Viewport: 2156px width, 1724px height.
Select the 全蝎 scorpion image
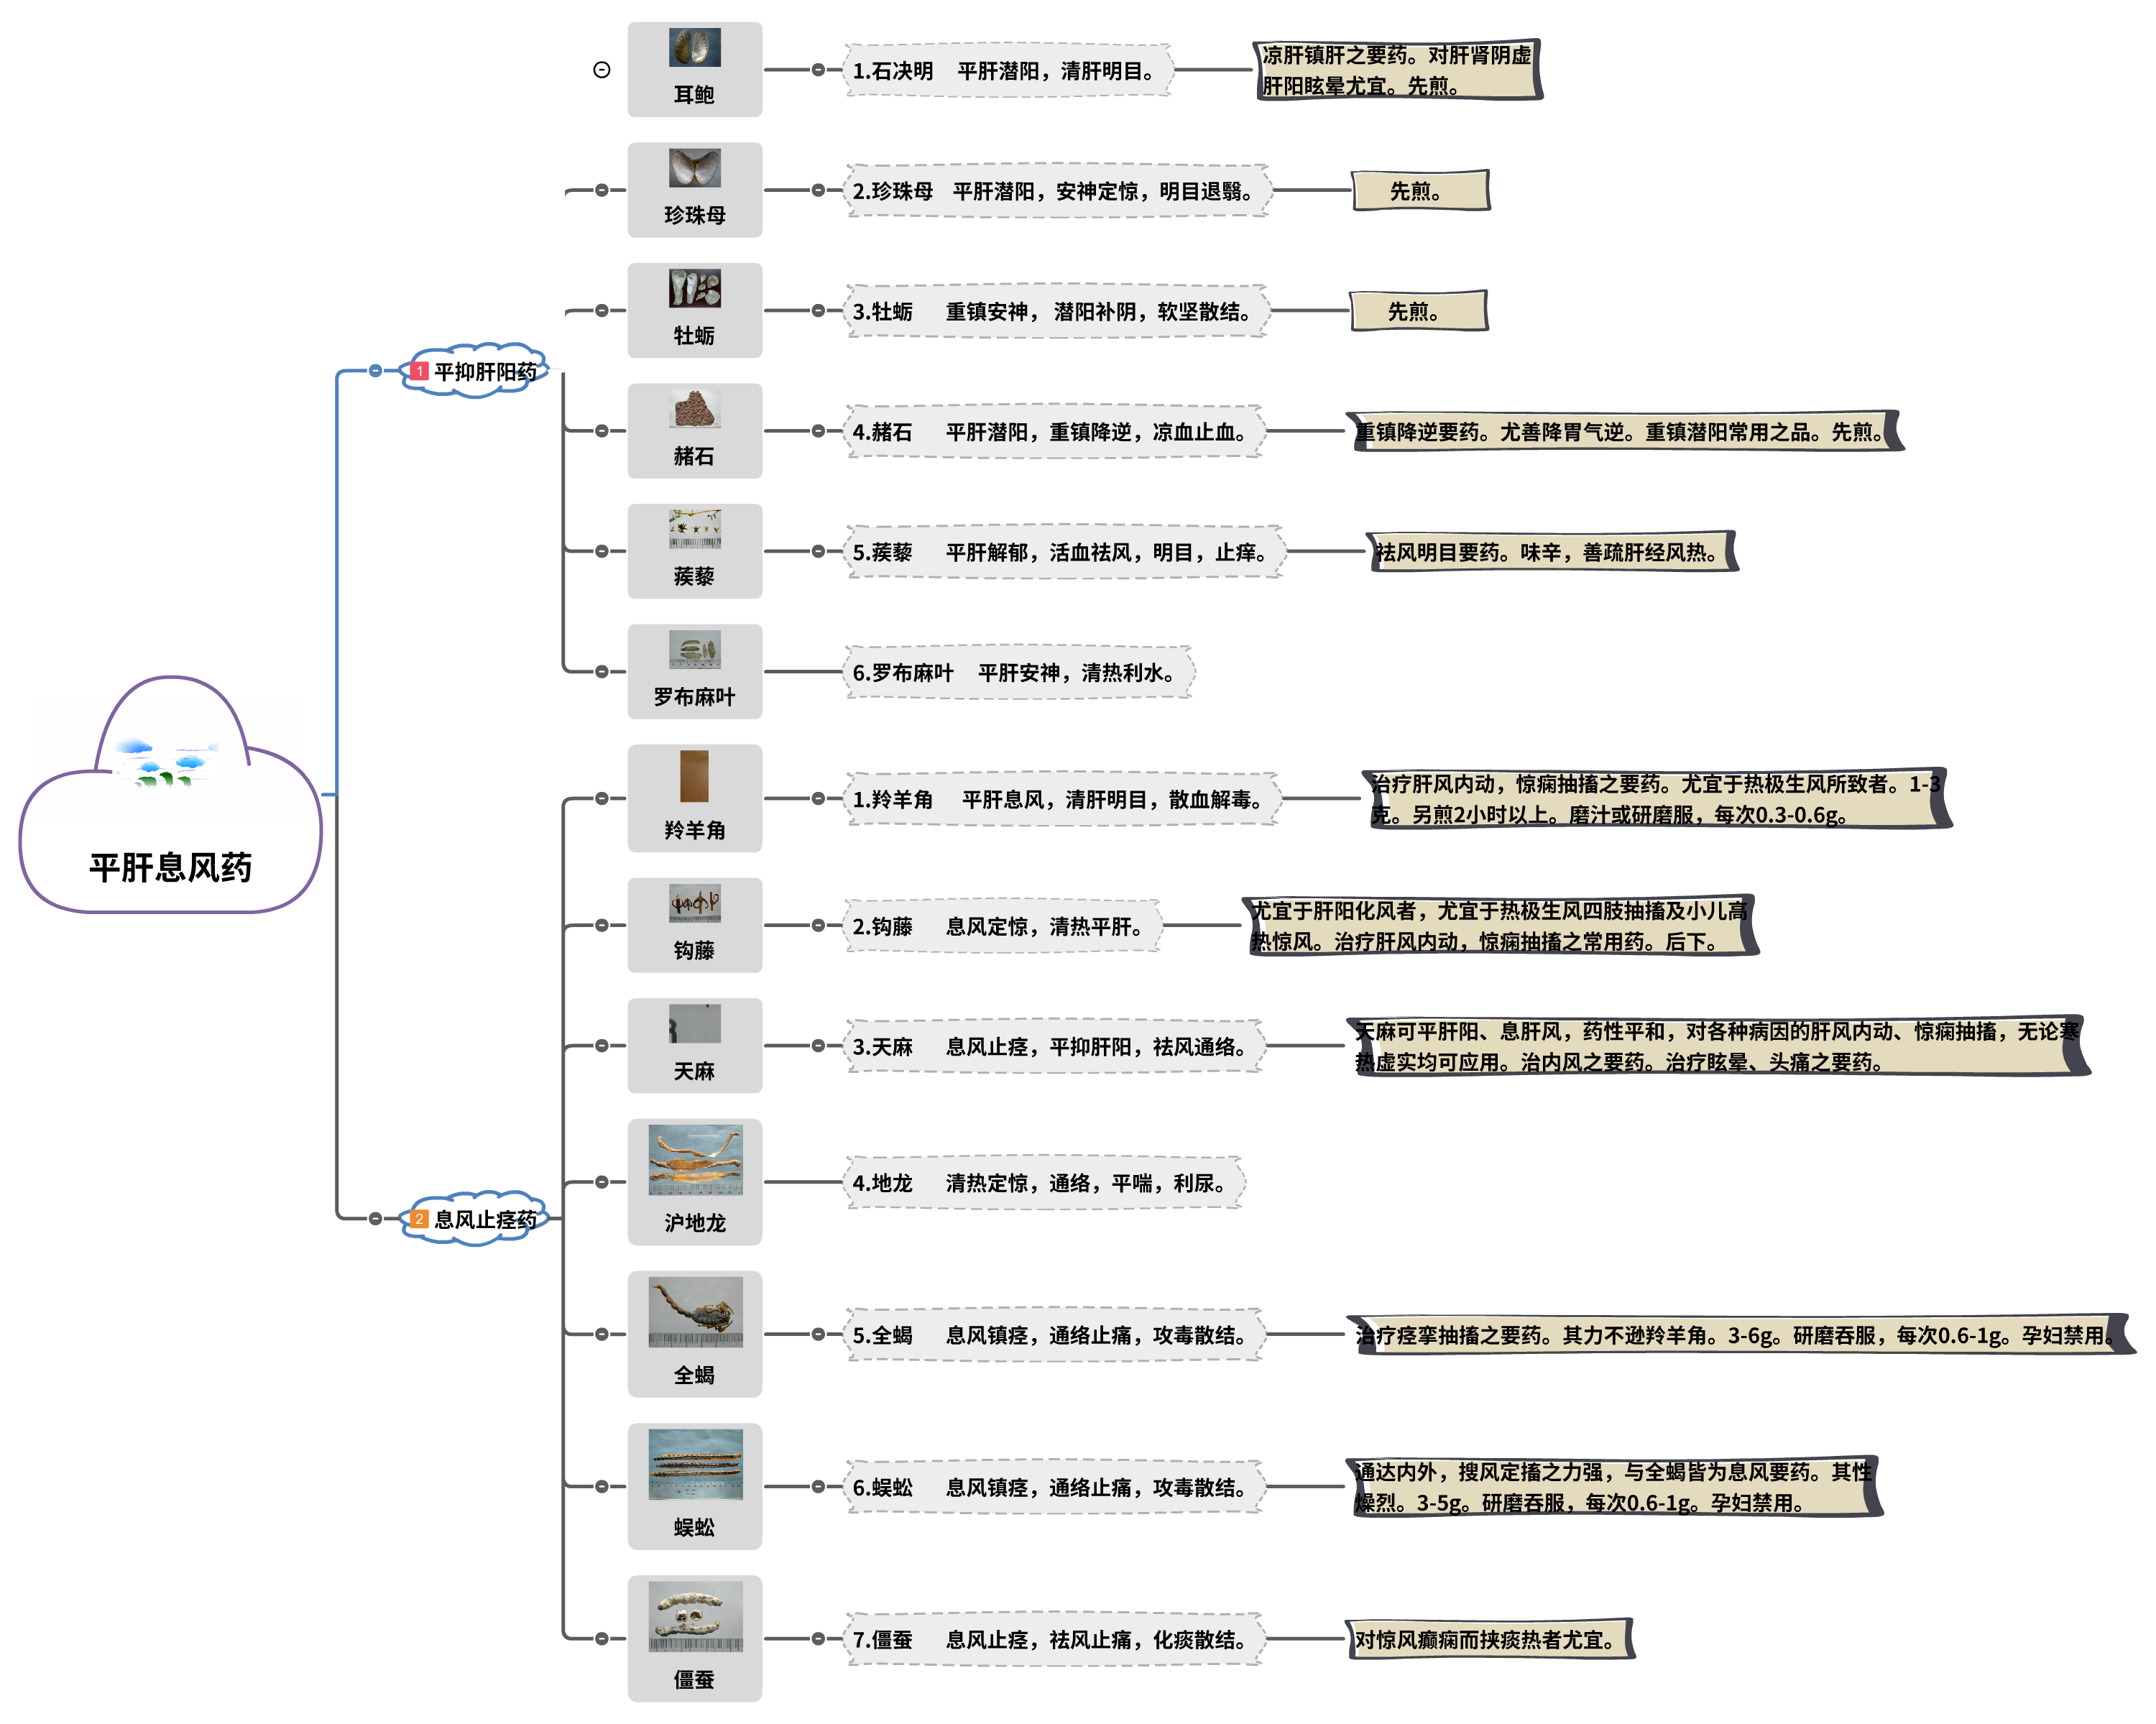tap(695, 1311)
